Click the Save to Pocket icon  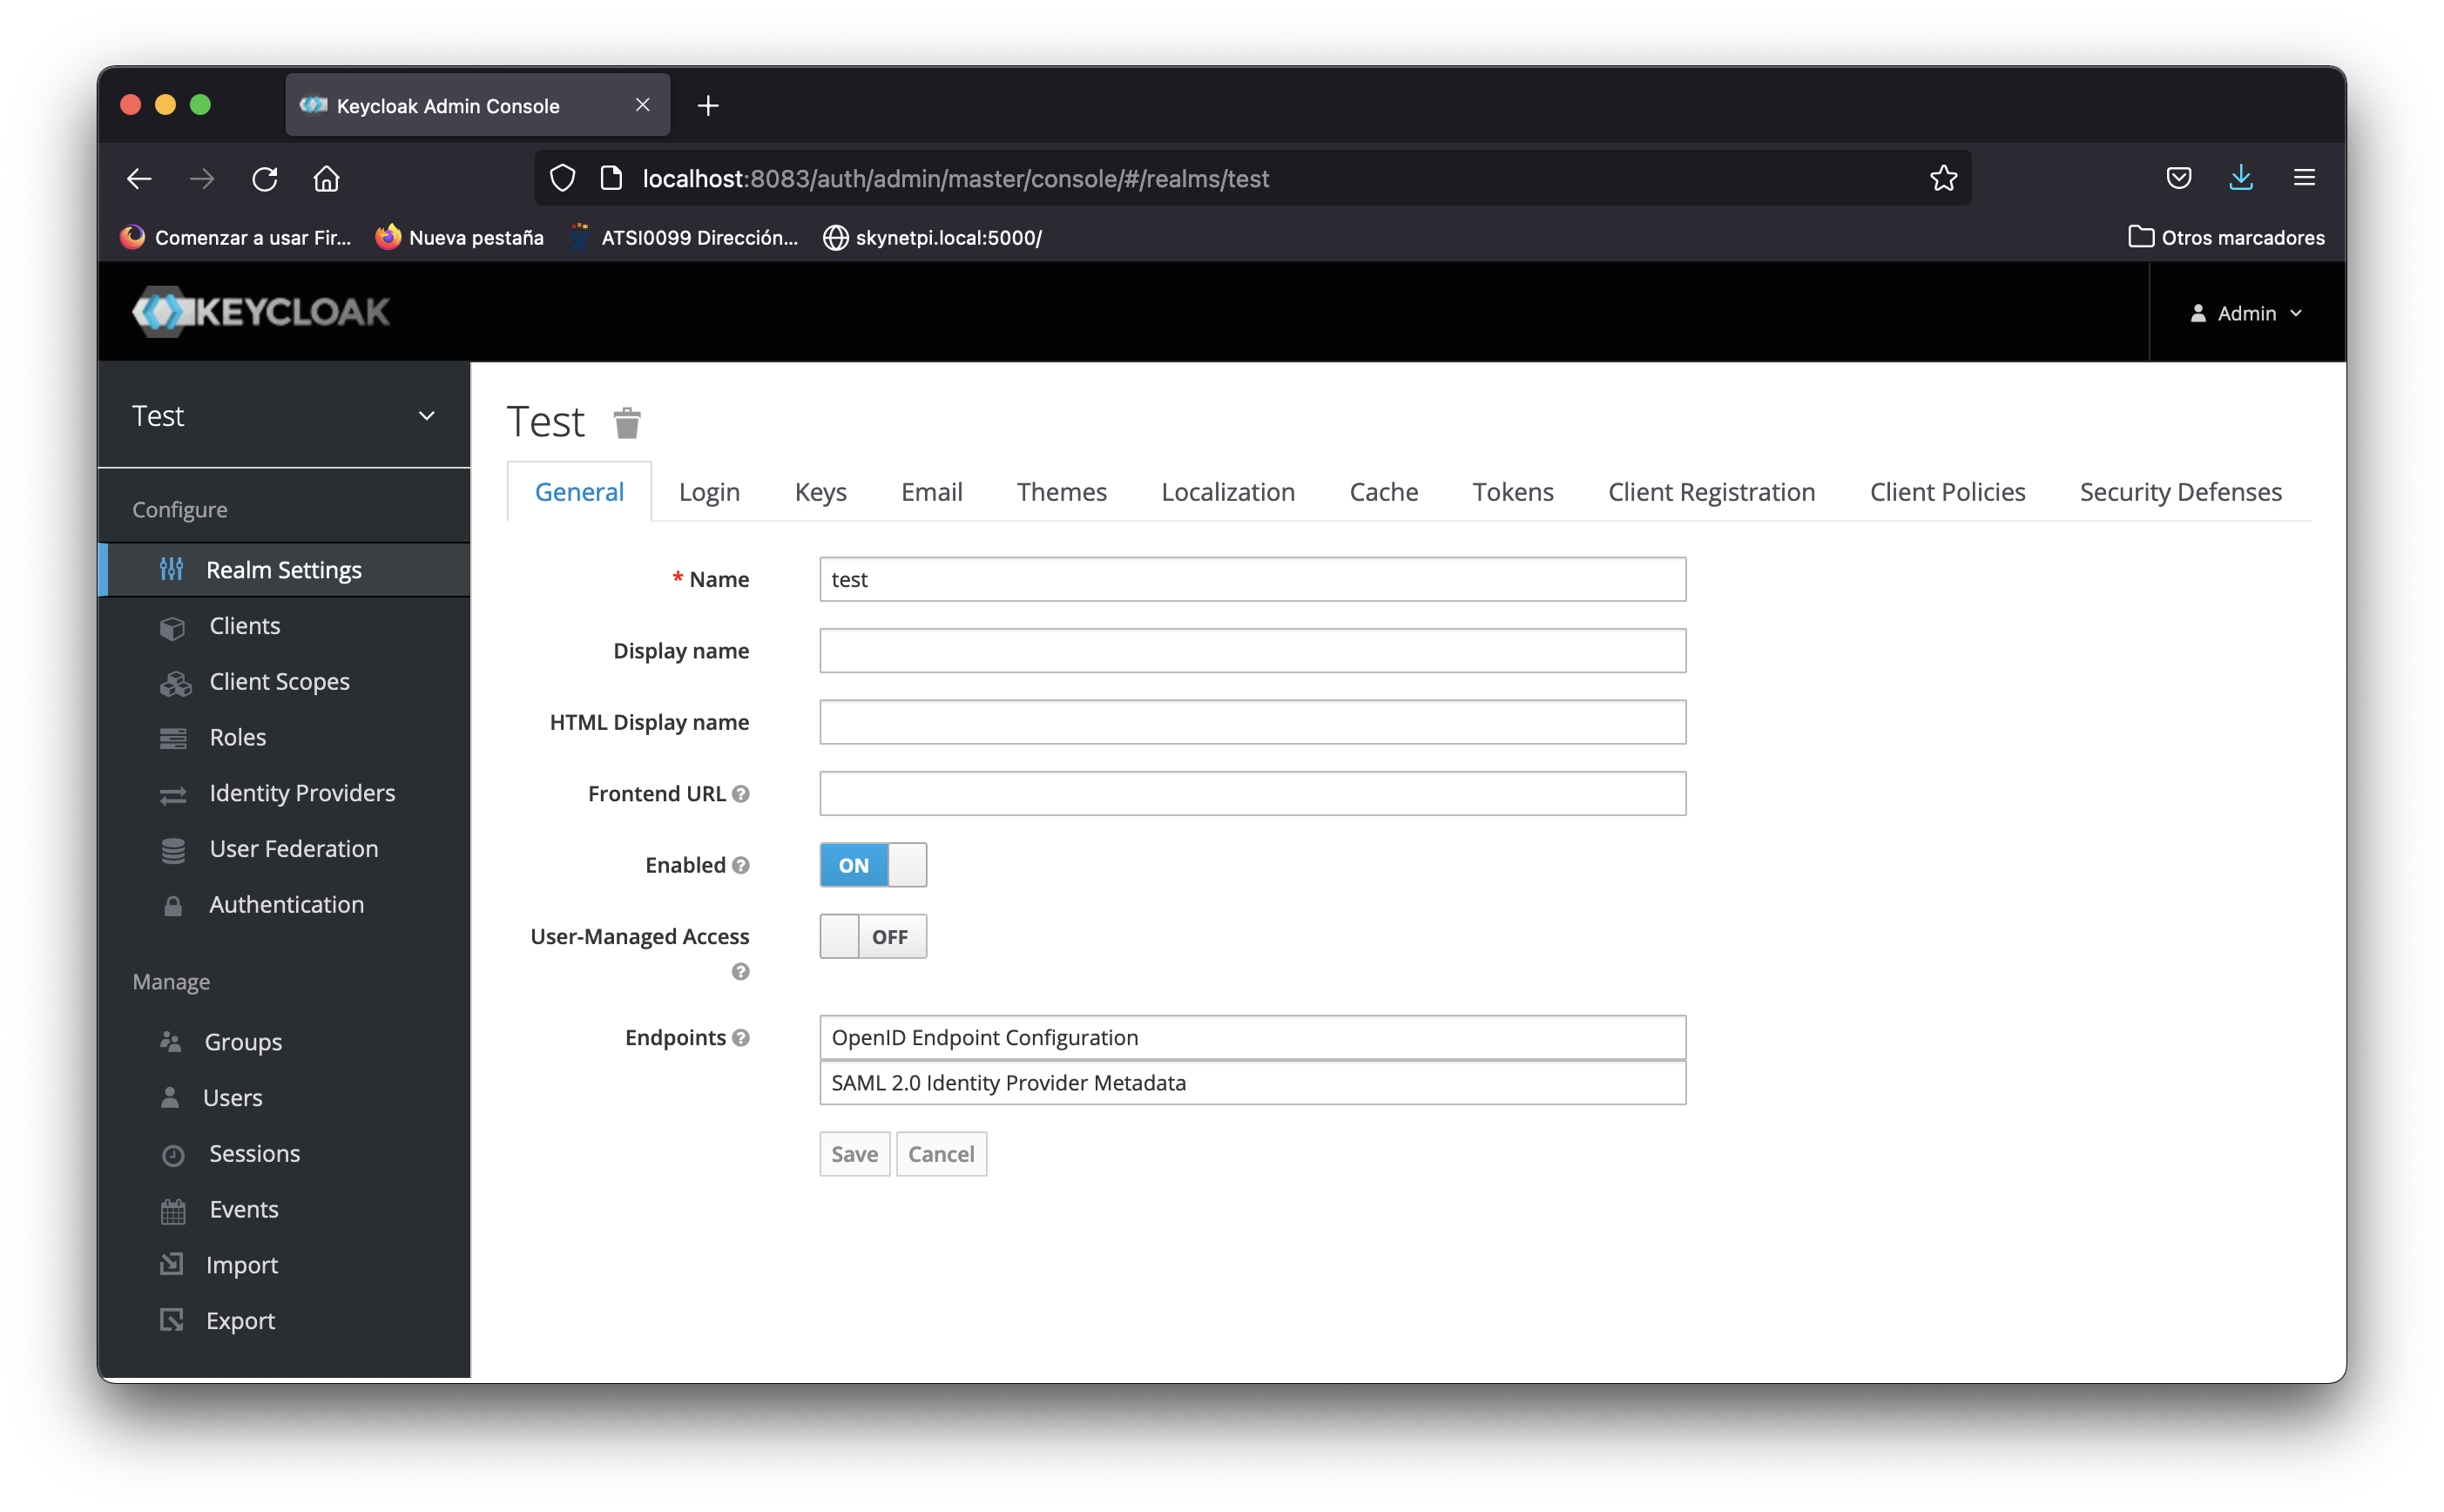point(2178,178)
